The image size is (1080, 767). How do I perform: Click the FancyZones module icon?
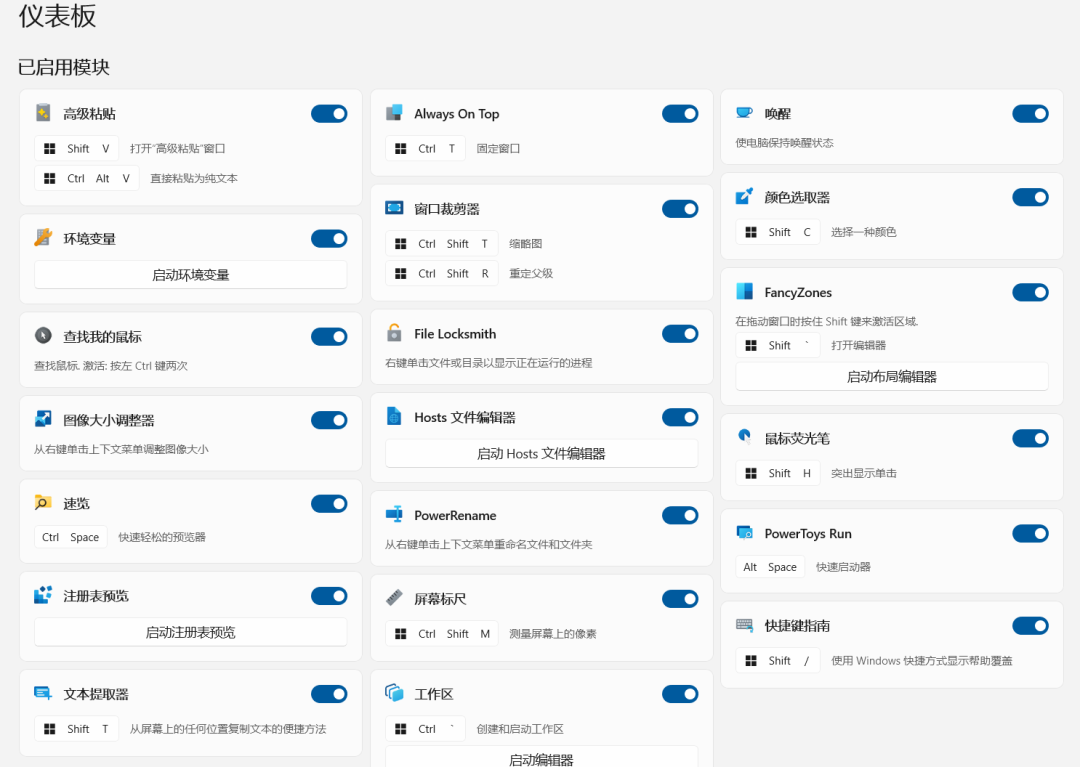(744, 292)
